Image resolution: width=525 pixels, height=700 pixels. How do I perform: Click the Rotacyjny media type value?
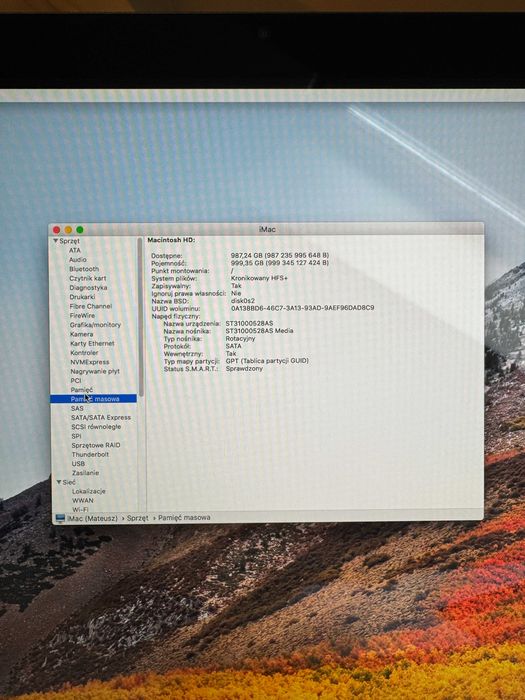(x=241, y=338)
